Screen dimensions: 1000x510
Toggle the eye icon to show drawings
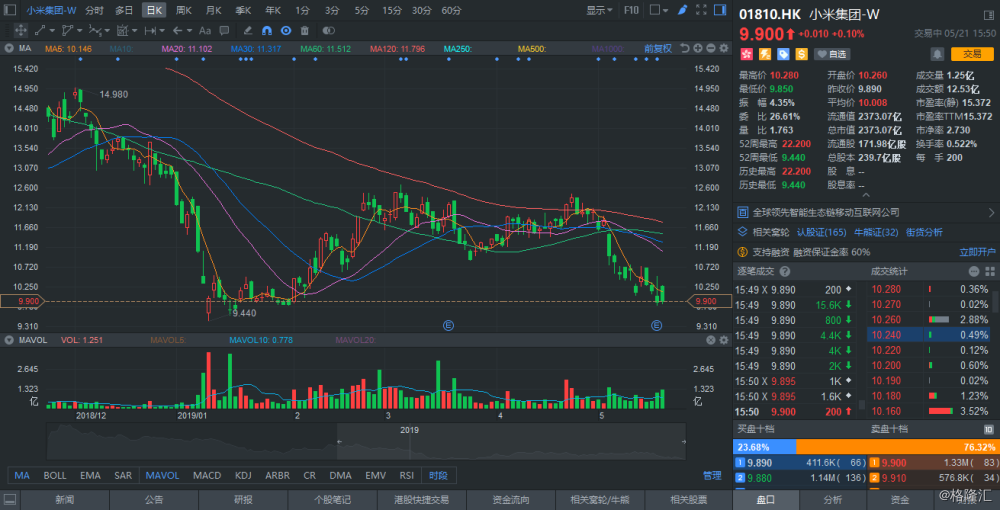coord(285,30)
